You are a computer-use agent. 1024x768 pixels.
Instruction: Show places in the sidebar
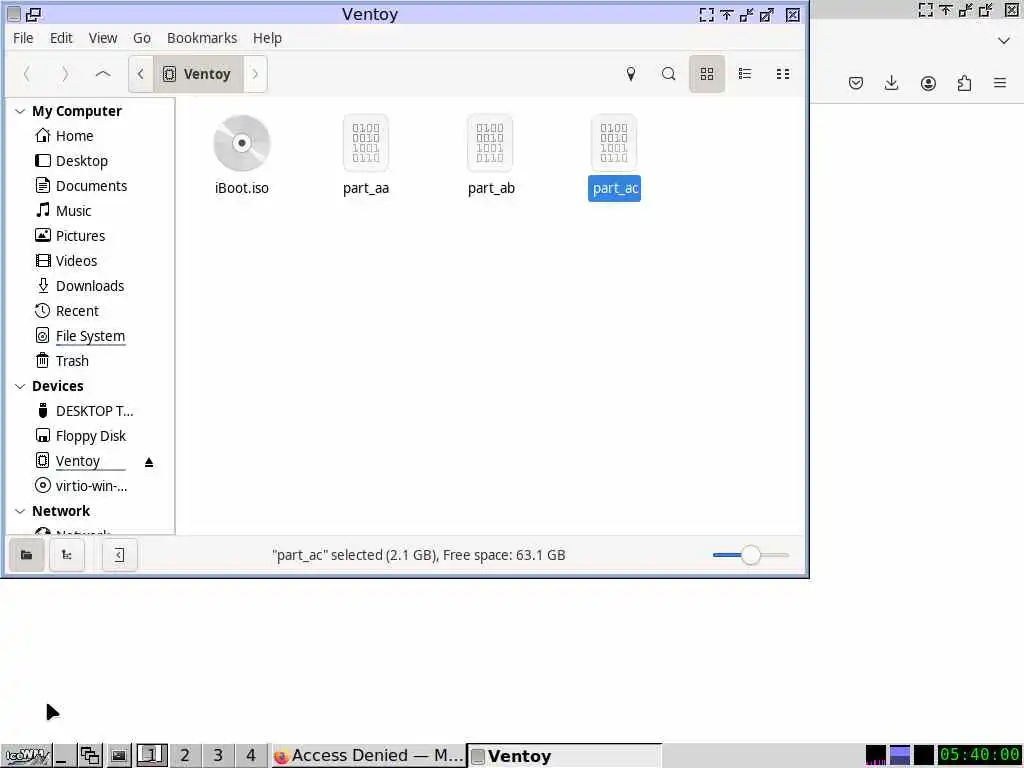[27, 555]
